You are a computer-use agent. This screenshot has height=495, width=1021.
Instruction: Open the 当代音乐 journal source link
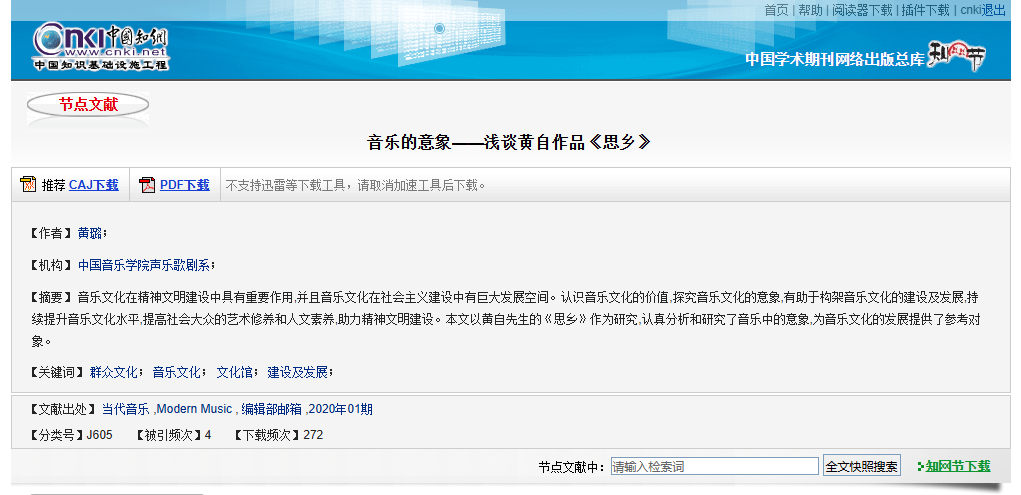[x=125, y=409]
